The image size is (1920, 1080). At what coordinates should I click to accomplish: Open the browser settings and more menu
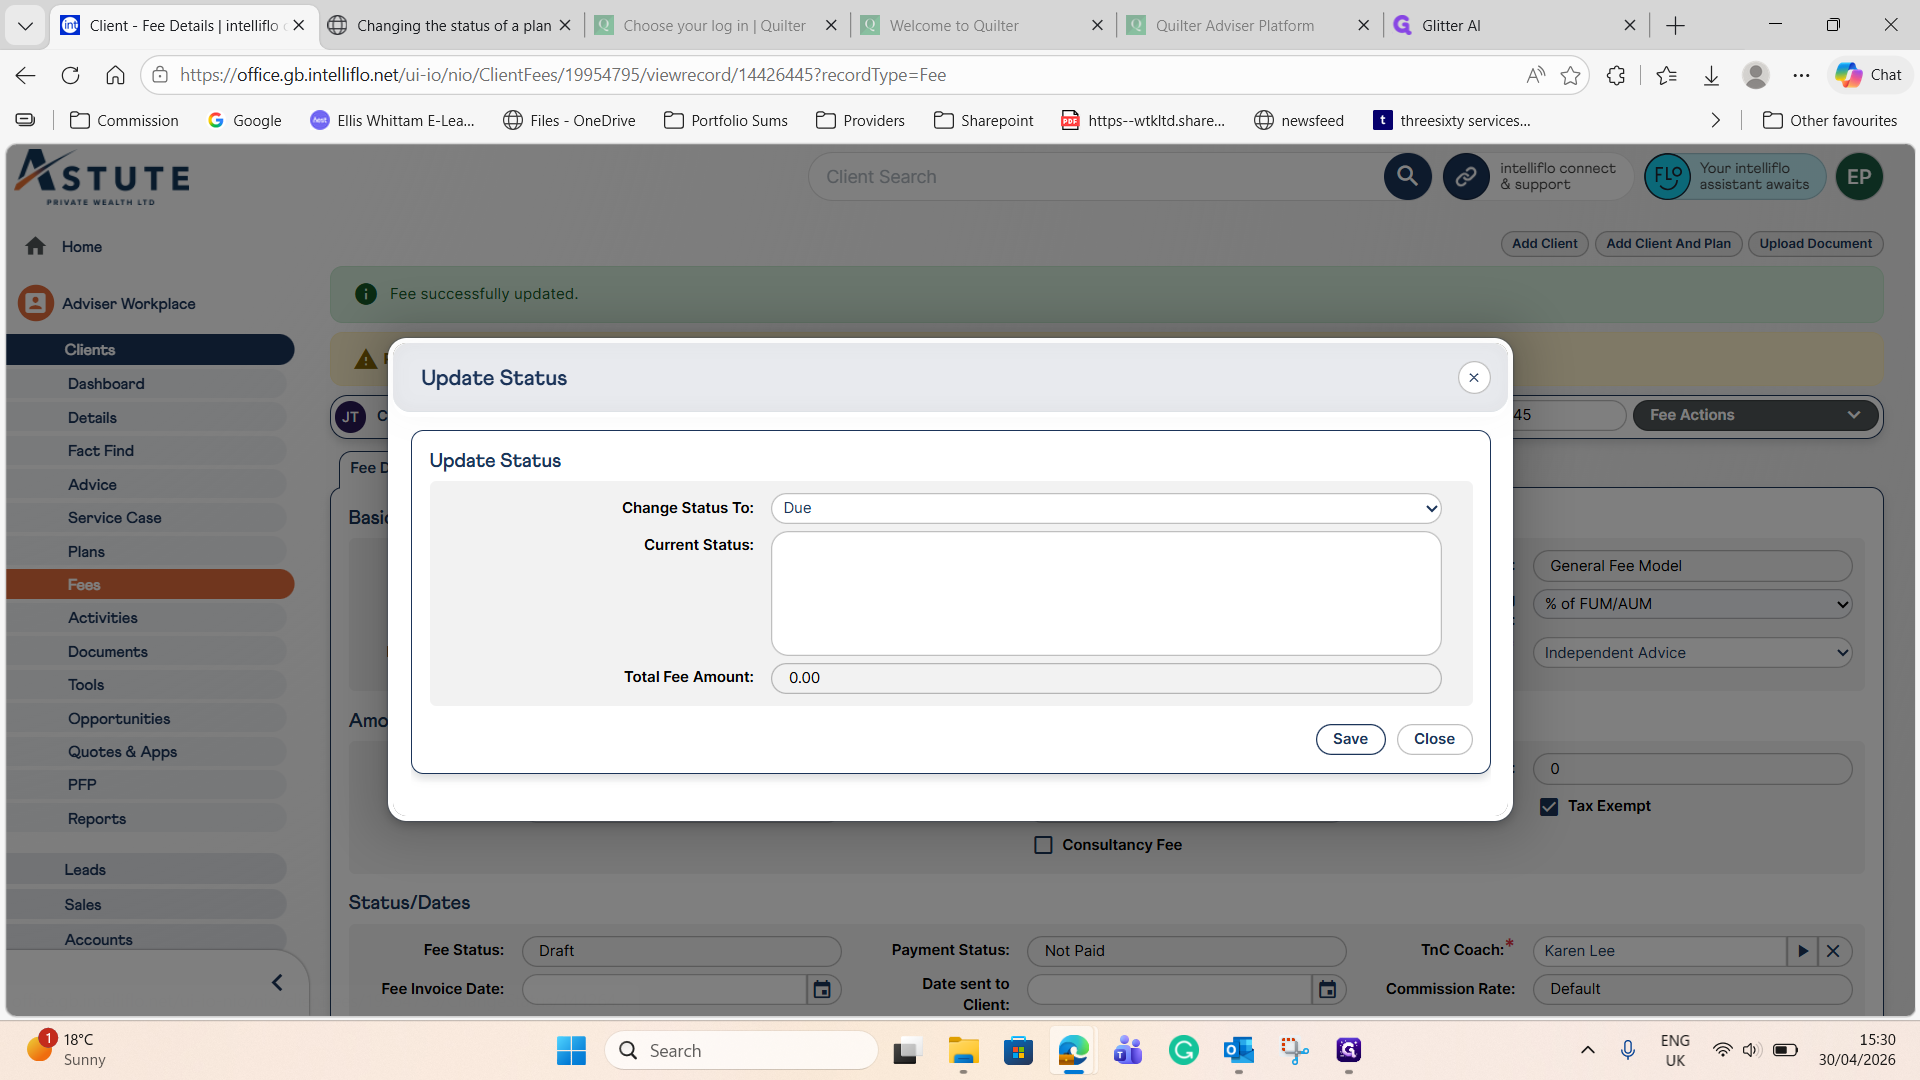point(1801,75)
